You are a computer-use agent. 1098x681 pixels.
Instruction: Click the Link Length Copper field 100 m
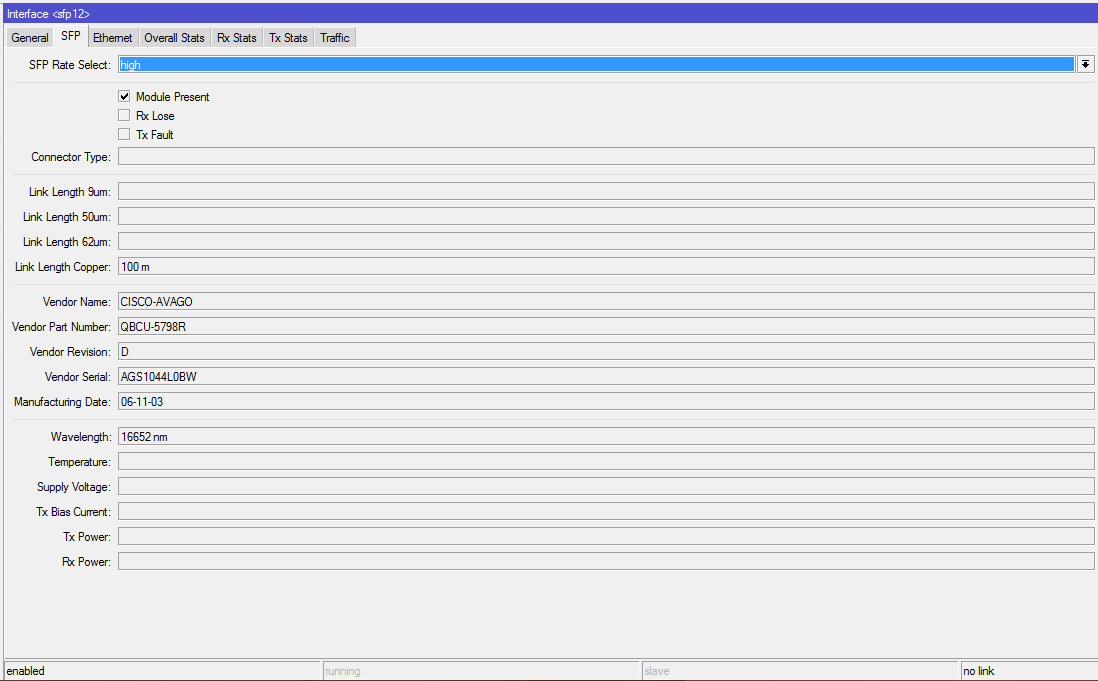point(606,266)
